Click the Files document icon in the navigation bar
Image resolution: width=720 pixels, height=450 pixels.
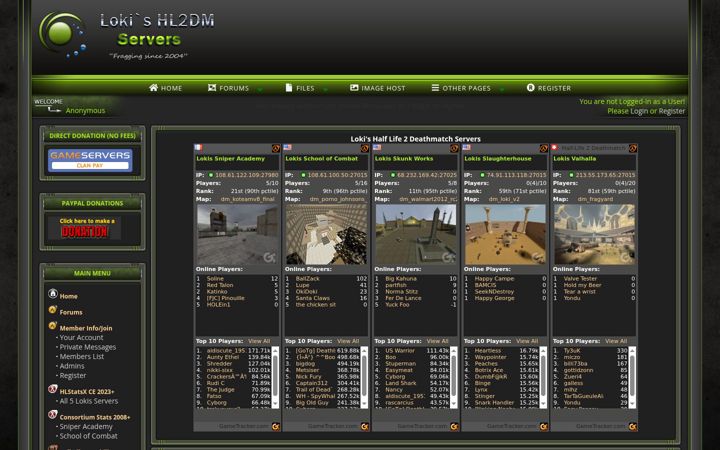click(289, 88)
